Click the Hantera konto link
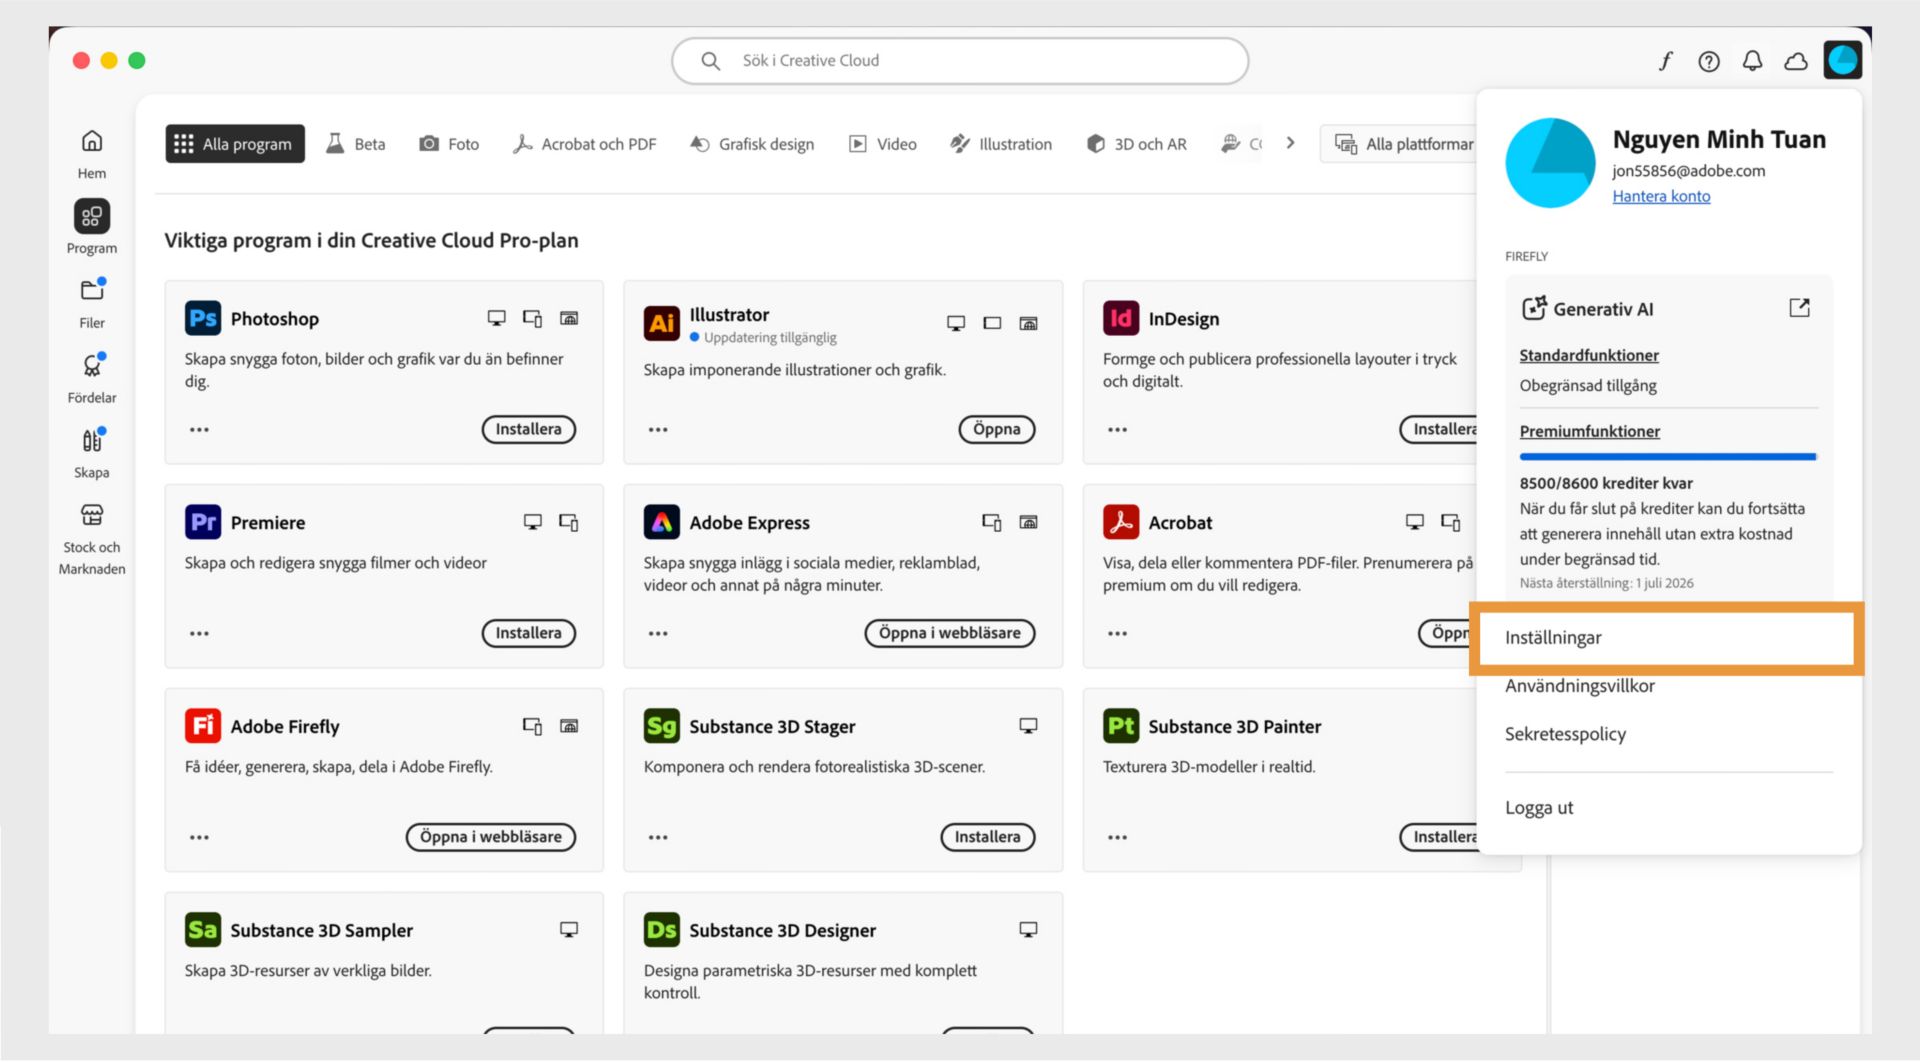This screenshot has width=1920, height=1062. click(x=1661, y=196)
